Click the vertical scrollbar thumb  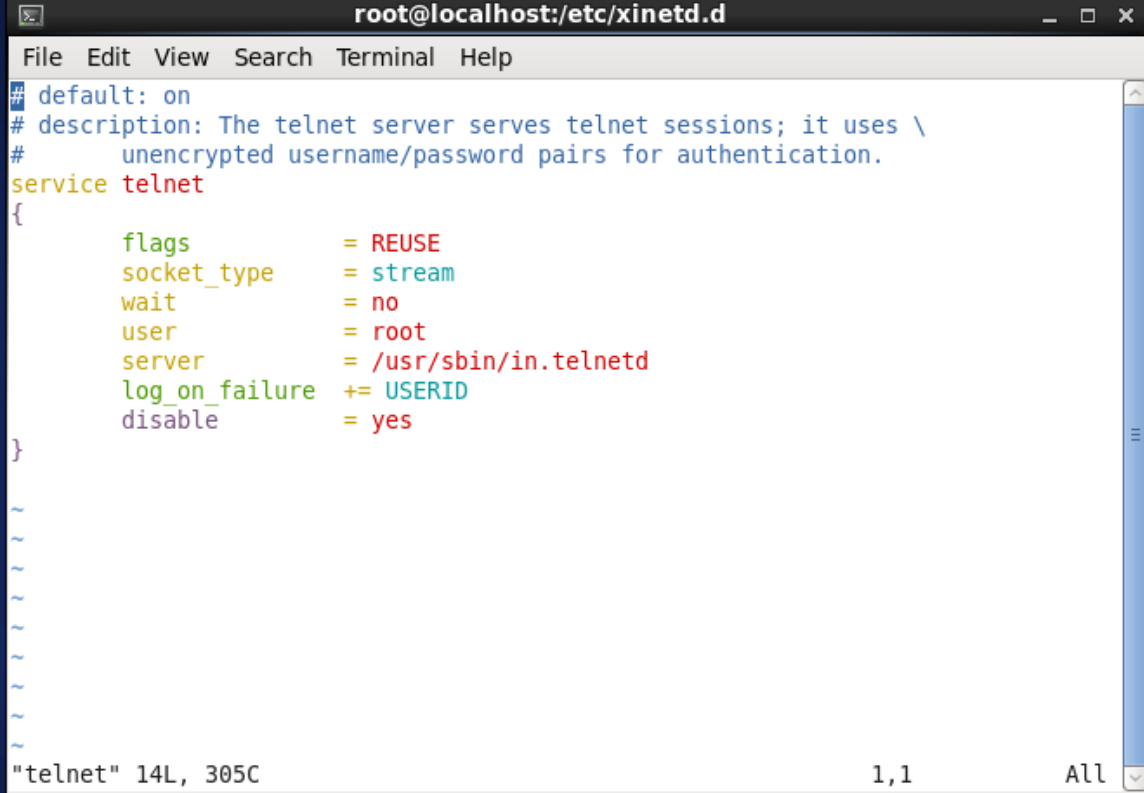pos(1134,435)
